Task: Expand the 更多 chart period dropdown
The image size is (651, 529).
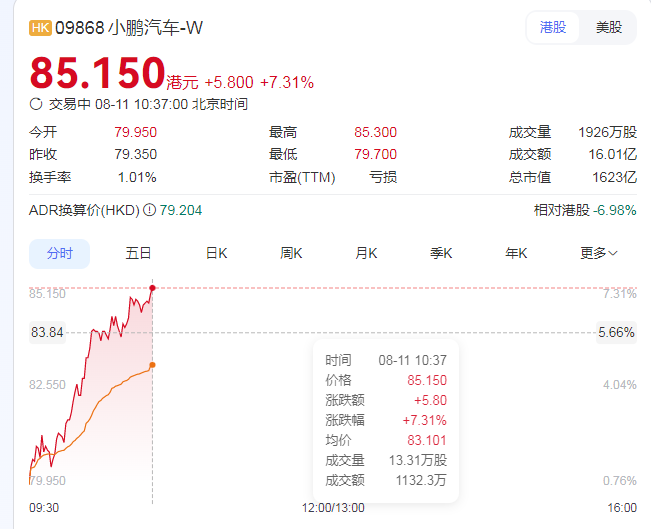Action: 599,253
